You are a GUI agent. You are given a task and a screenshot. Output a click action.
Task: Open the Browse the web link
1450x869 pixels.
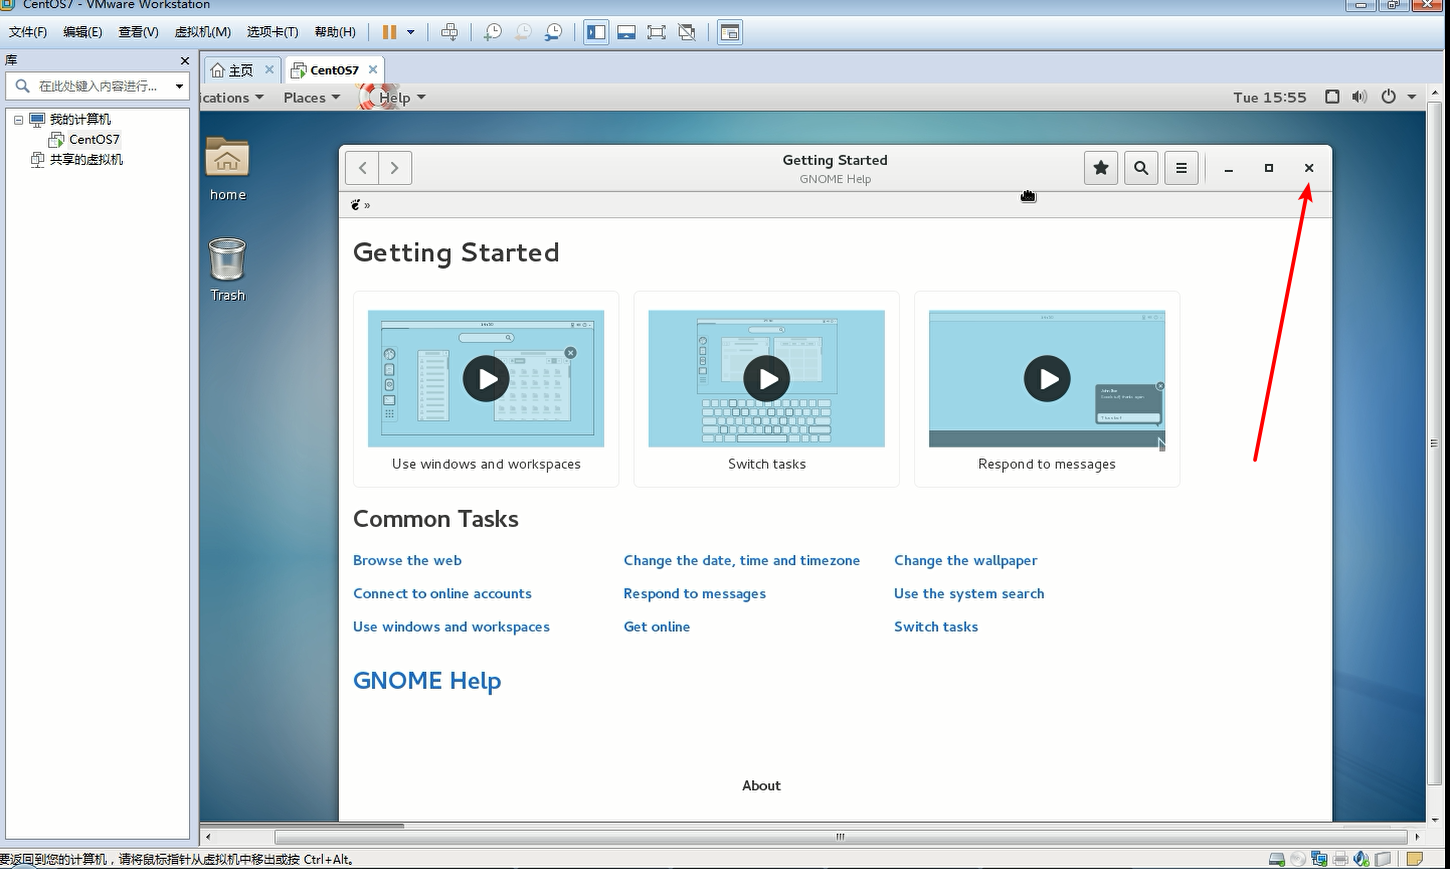407,560
